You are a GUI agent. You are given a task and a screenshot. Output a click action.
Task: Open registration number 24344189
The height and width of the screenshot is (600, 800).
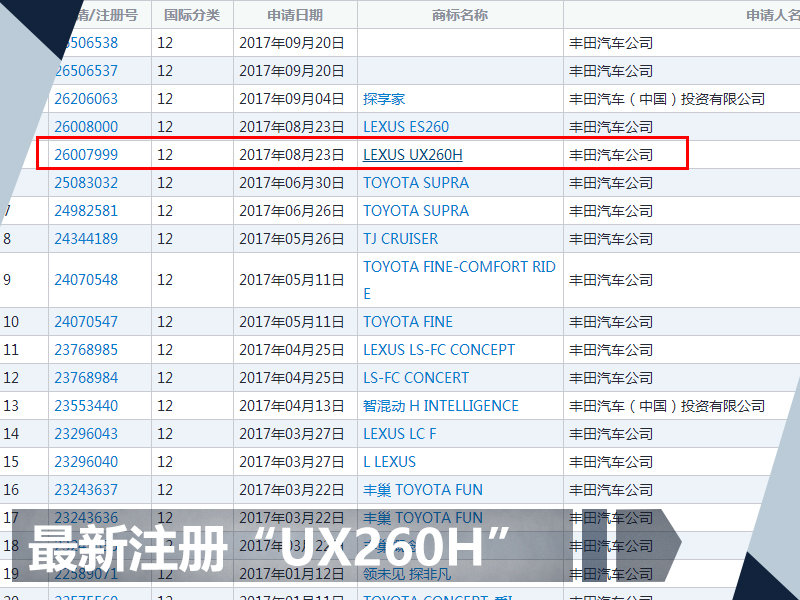86,239
